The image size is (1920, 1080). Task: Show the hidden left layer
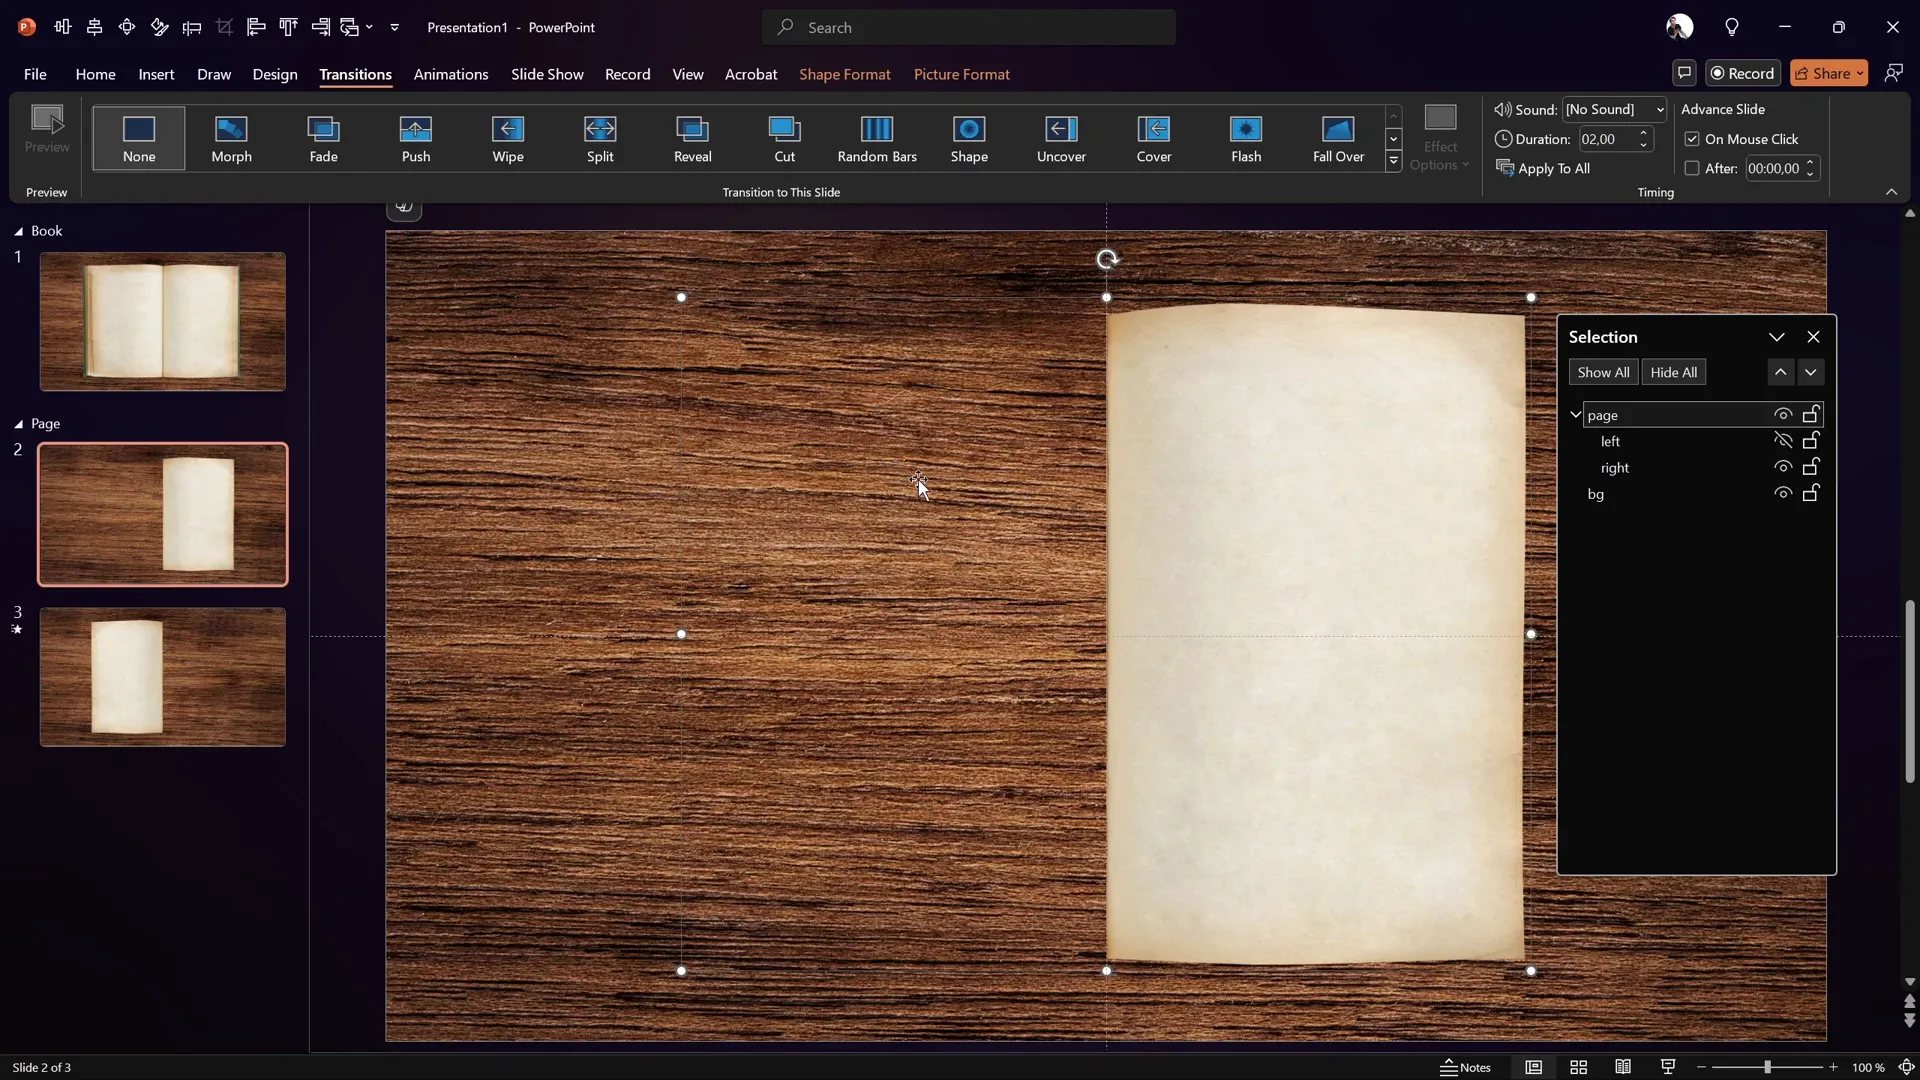pyautogui.click(x=1783, y=440)
